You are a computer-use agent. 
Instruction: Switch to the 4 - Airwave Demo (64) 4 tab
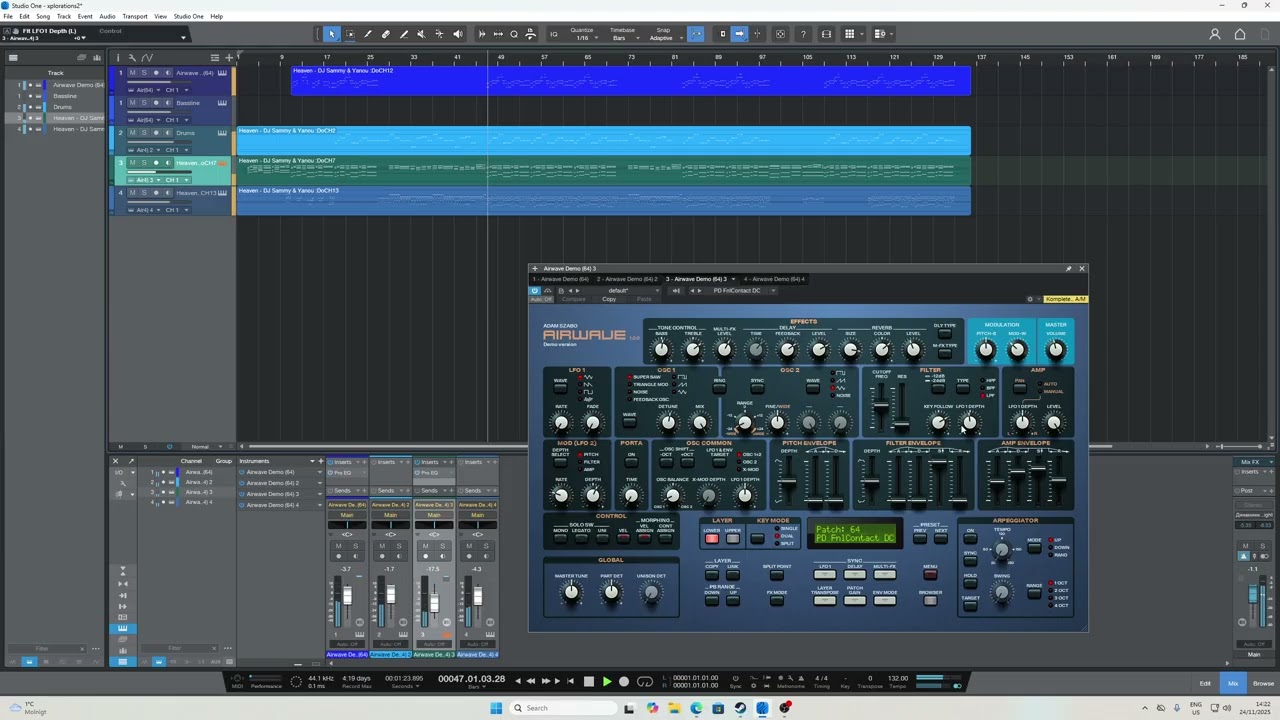[775, 279]
